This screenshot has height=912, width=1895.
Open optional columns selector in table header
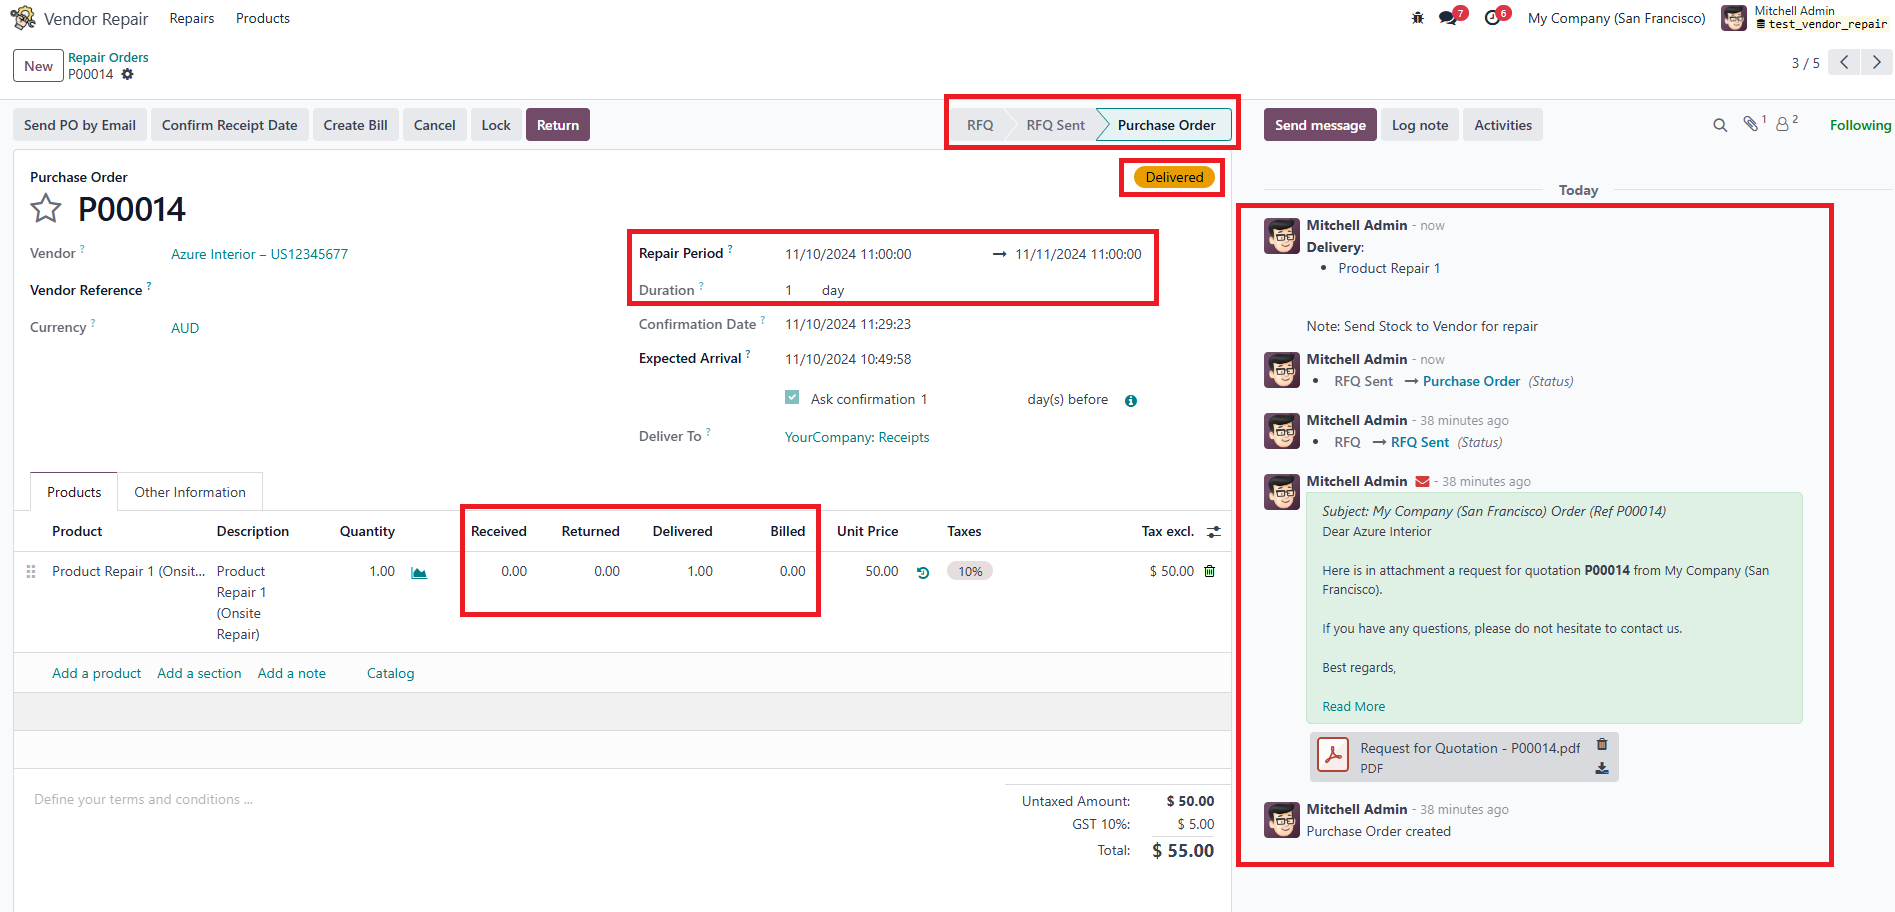tap(1214, 532)
